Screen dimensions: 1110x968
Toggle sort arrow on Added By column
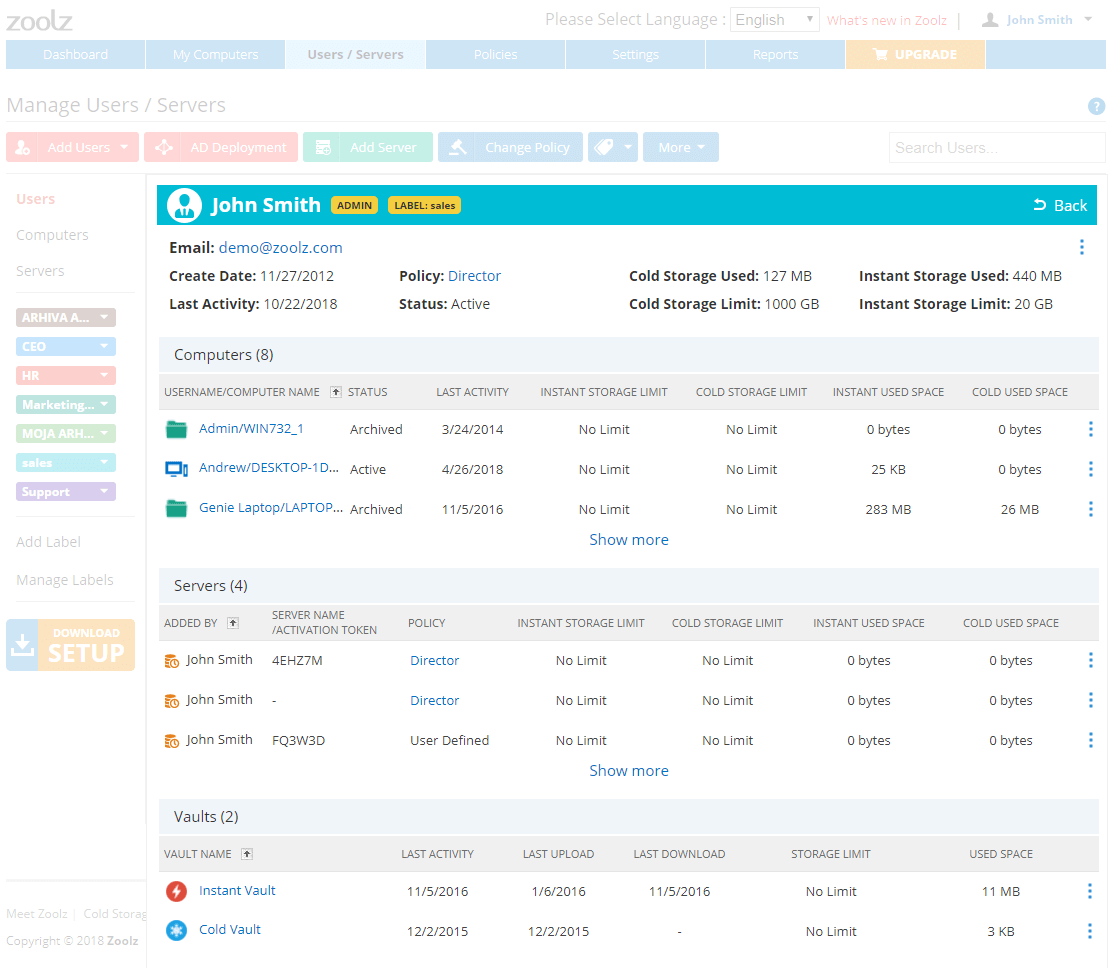pos(233,623)
